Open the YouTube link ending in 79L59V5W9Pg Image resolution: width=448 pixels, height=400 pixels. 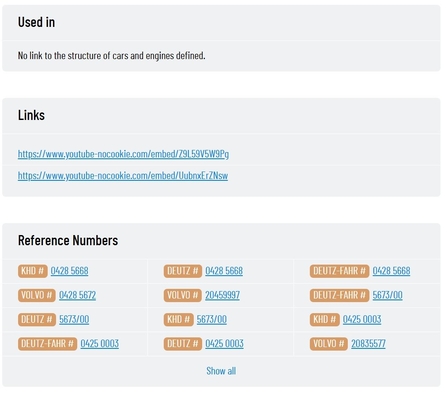pyautogui.click(x=123, y=154)
